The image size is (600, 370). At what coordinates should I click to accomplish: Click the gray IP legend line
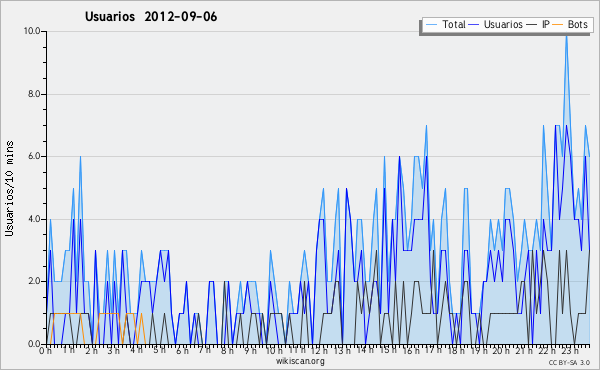pyautogui.click(x=532, y=25)
